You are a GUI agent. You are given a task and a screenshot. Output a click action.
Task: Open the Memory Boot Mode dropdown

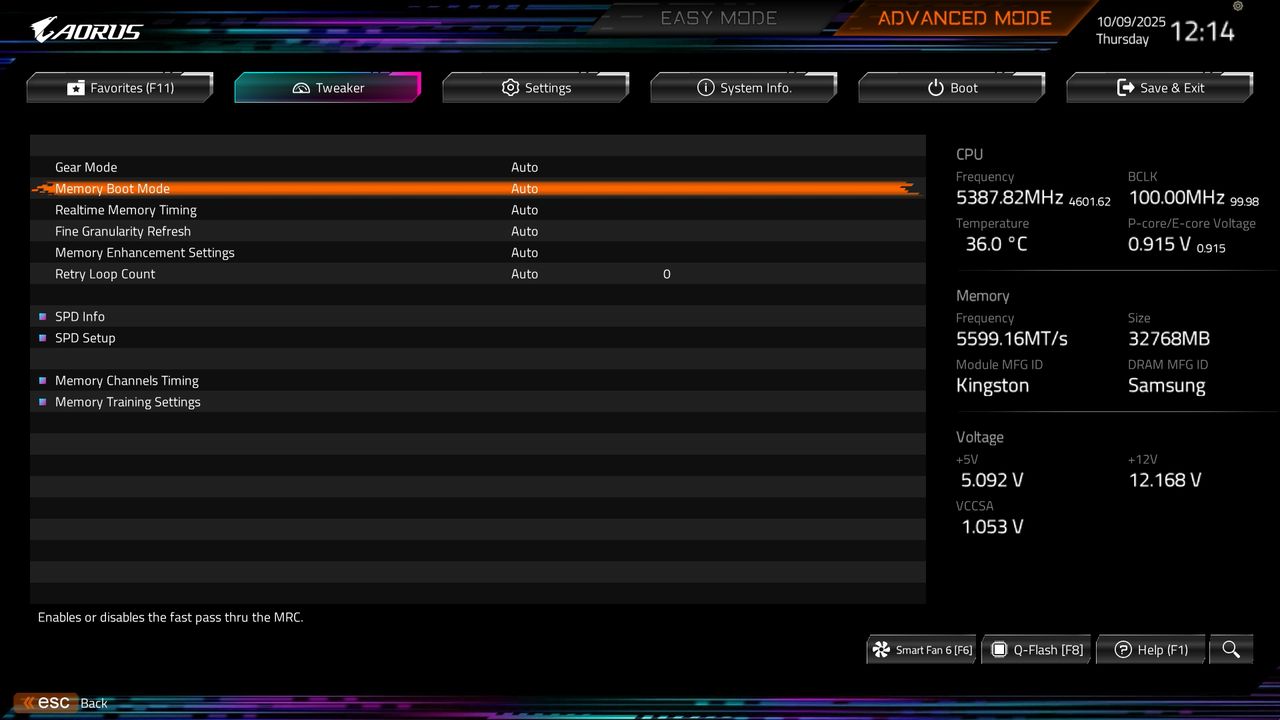[525, 188]
